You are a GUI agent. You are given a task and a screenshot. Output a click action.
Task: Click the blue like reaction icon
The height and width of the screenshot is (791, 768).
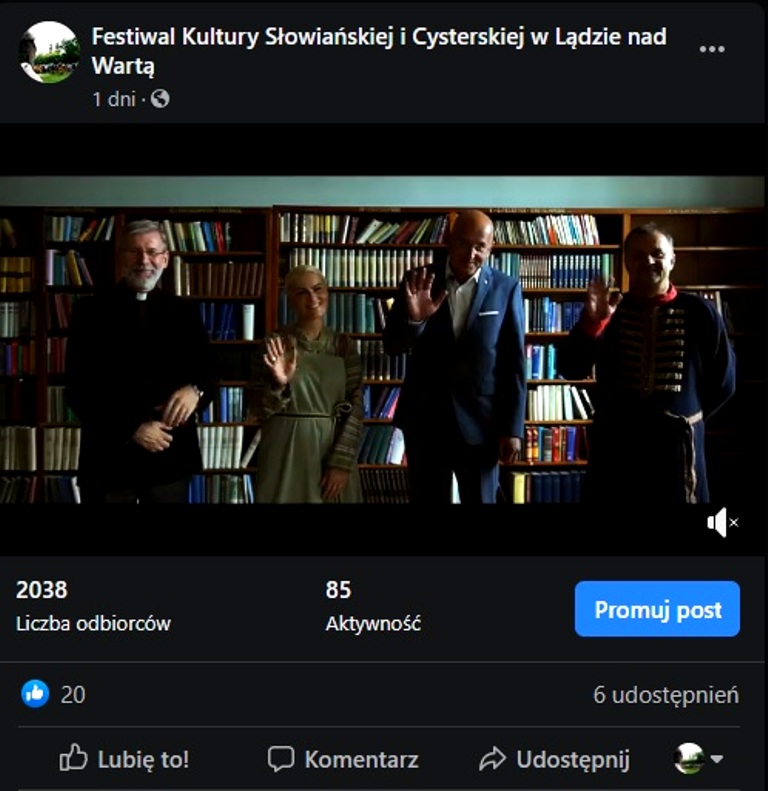click(x=35, y=694)
